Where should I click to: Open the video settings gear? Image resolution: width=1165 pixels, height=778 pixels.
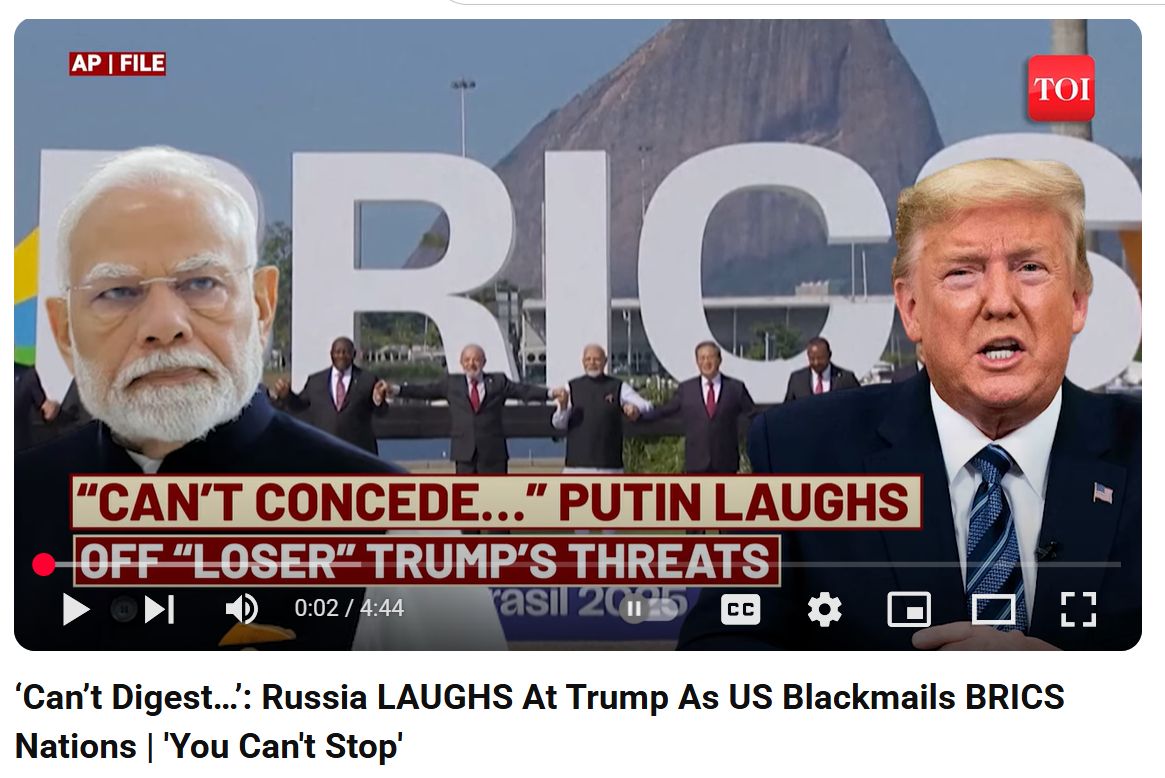(825, 609)
